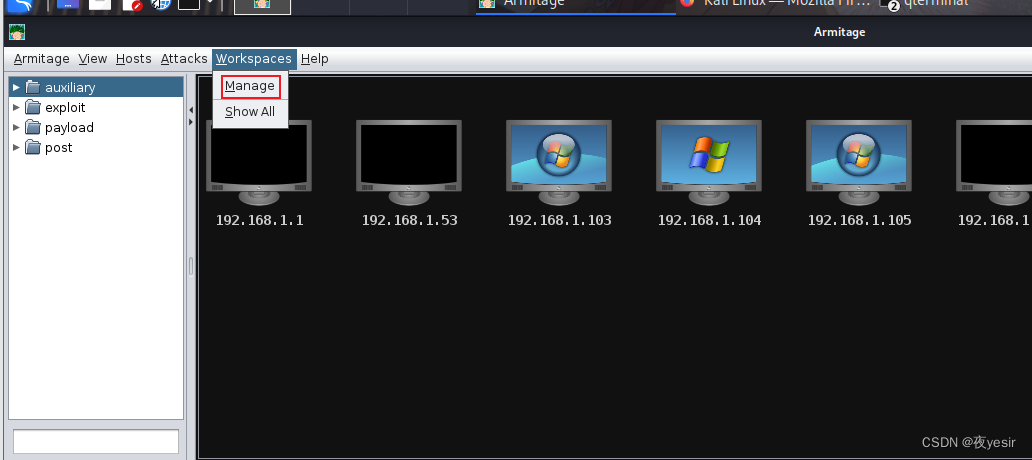Collapse module panel with the left splitter arrow

191,110
